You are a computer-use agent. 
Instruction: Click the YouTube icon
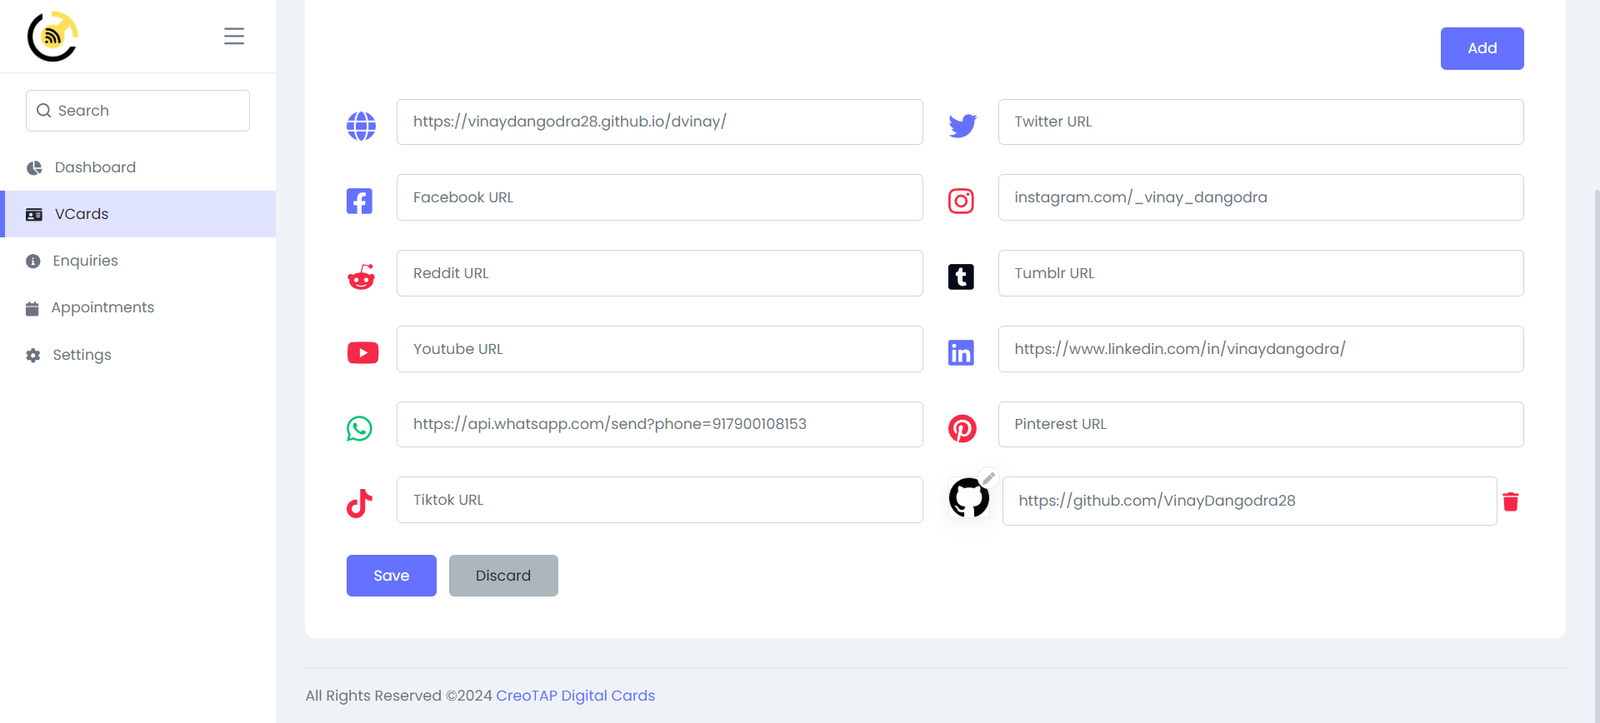coord(362,353)
